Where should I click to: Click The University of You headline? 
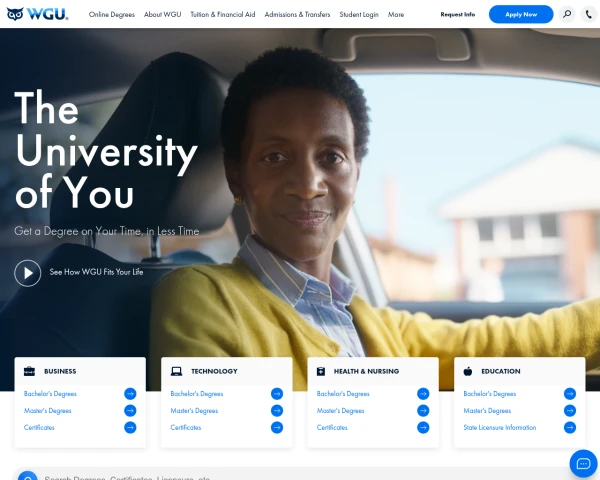click(106, 149)
